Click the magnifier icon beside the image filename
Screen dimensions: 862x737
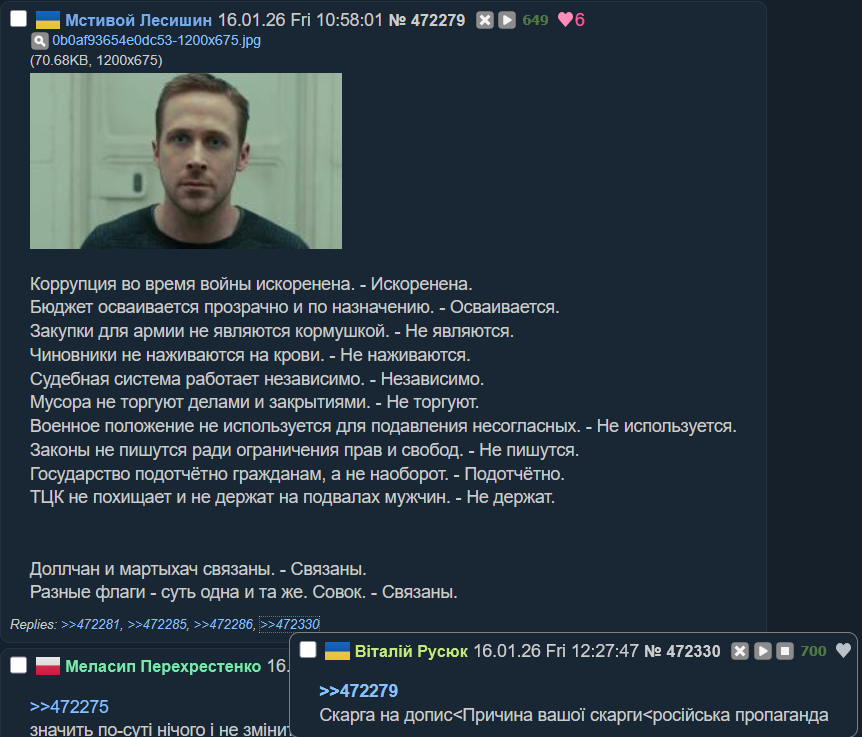click(x=40, y=41)
